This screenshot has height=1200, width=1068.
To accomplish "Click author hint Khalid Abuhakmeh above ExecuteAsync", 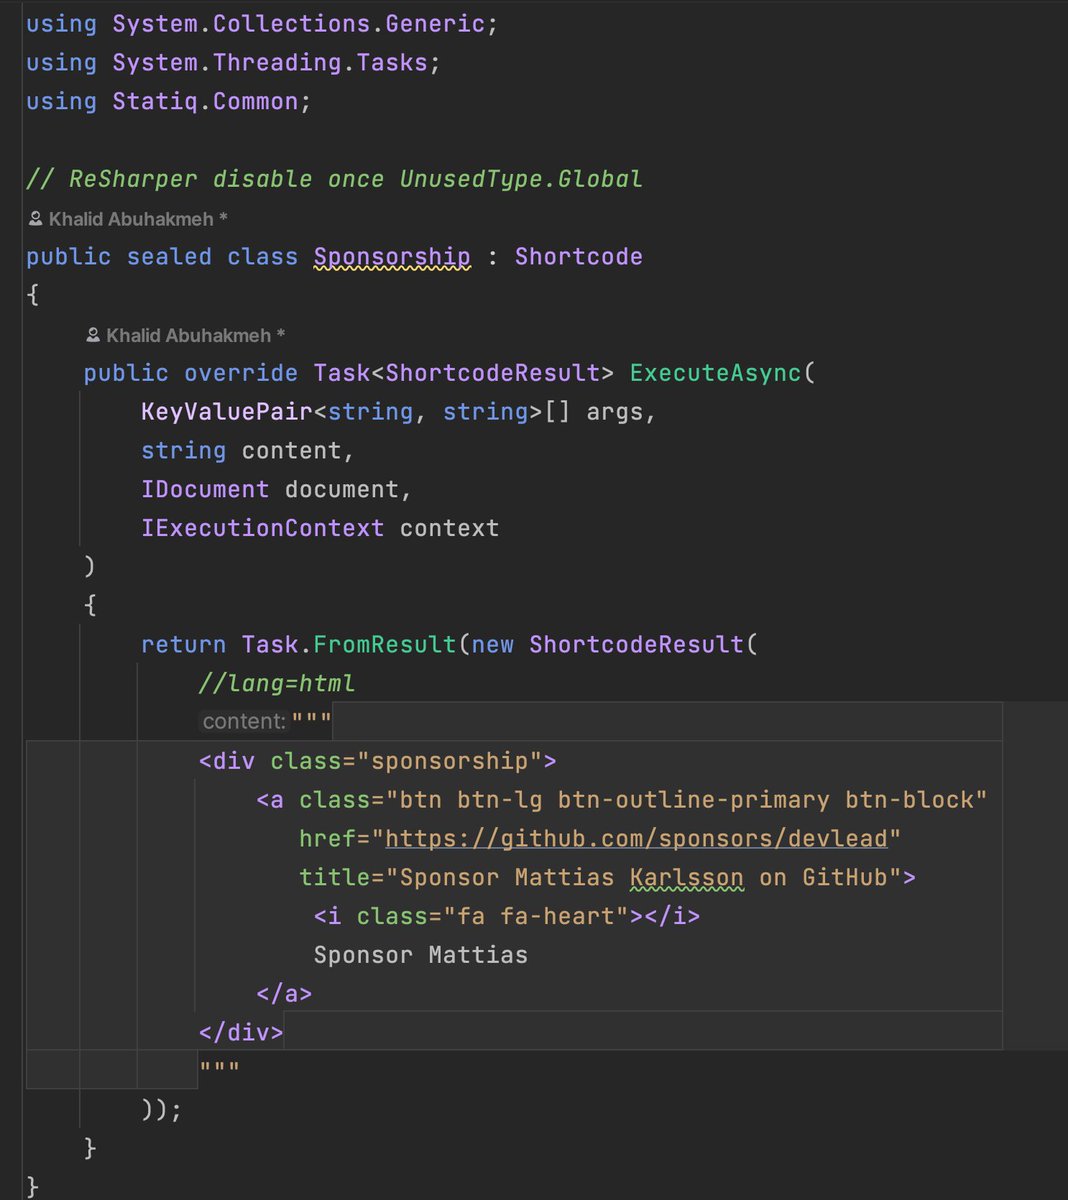I will (x=196, y=335).
